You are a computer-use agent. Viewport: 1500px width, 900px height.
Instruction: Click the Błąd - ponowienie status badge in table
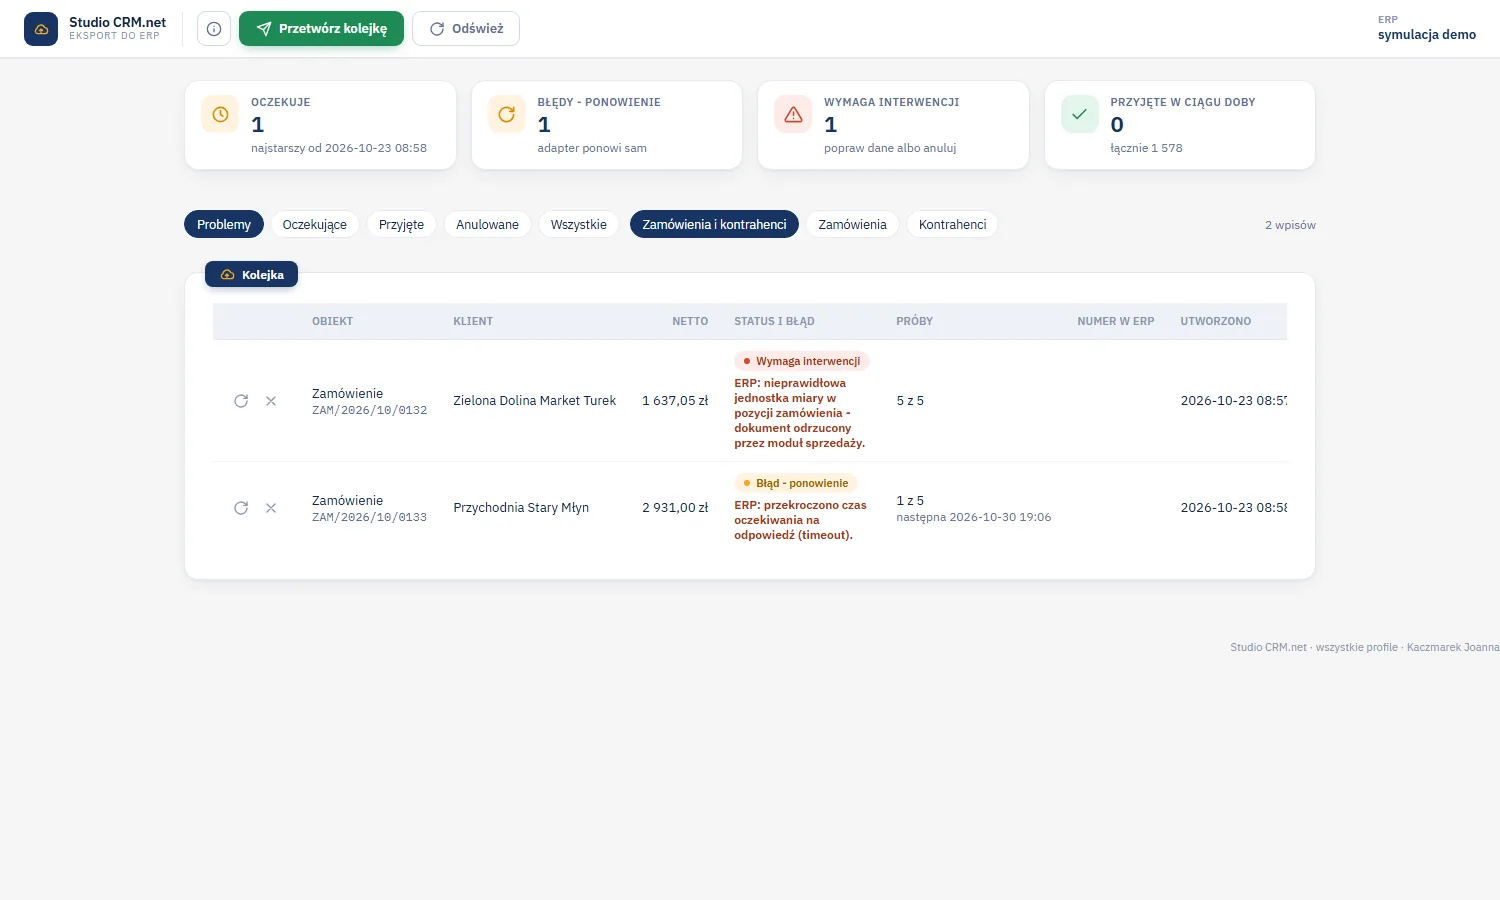pyautogui.click(x=796, y=483)
